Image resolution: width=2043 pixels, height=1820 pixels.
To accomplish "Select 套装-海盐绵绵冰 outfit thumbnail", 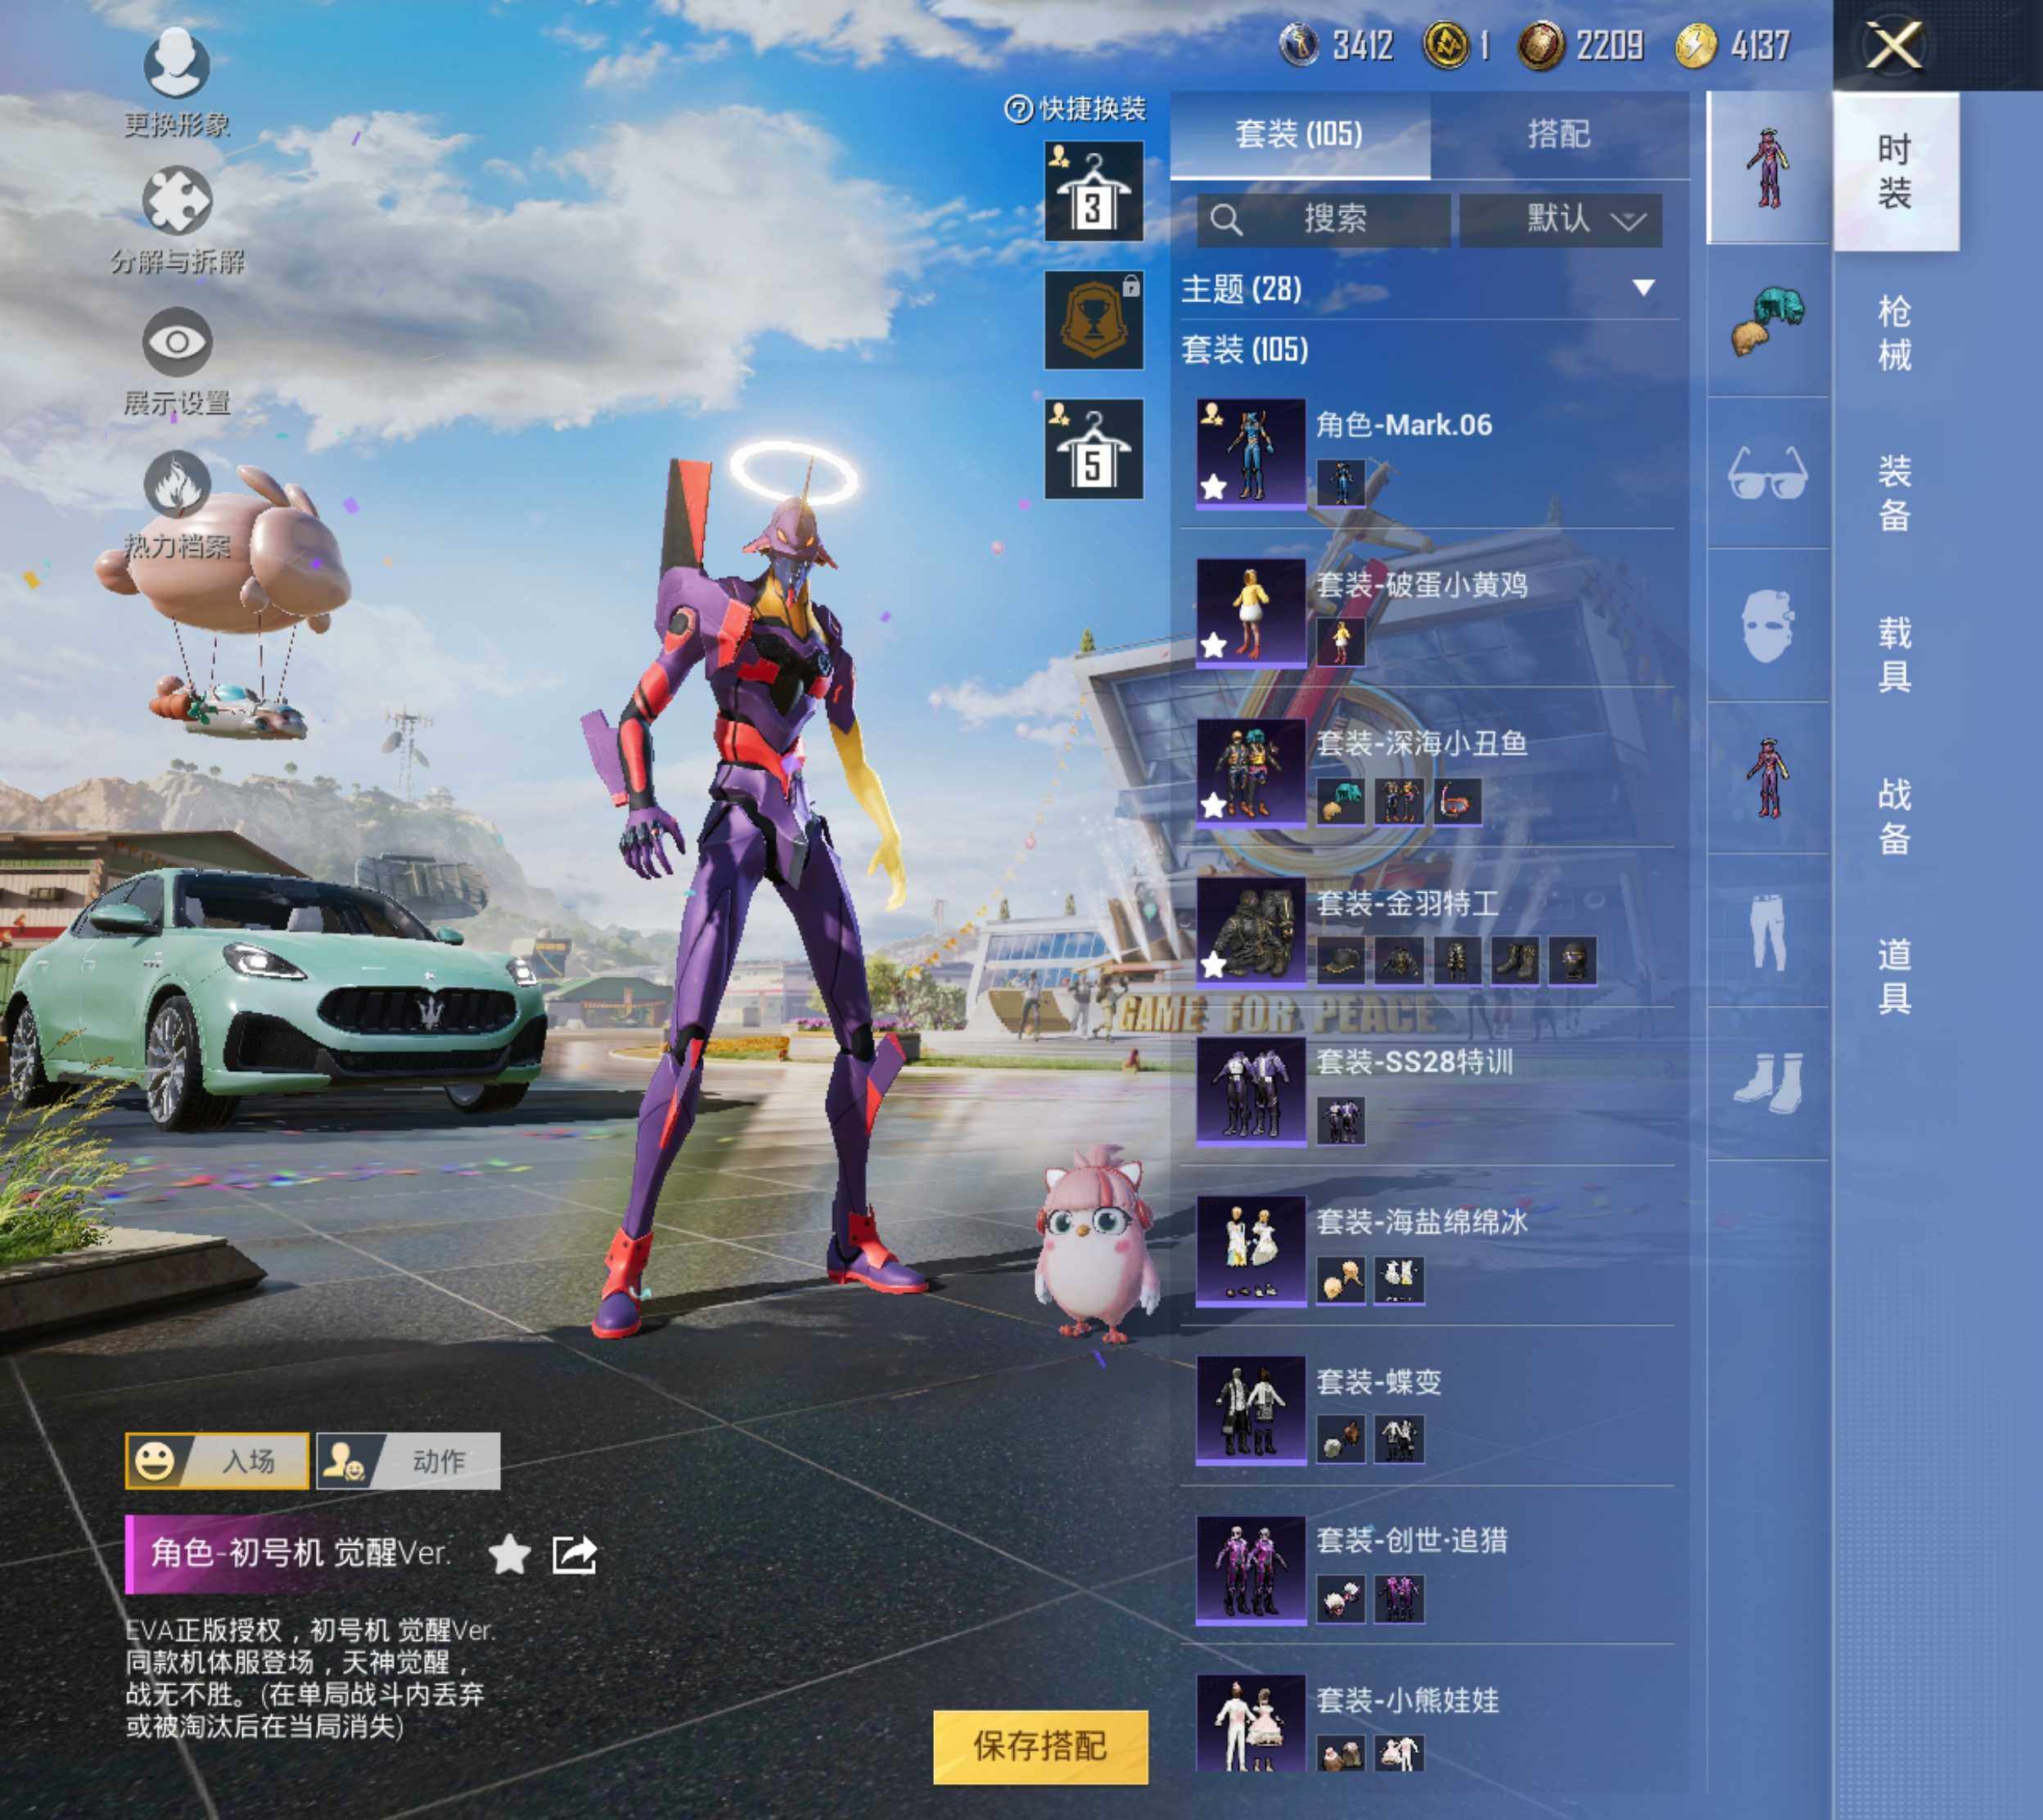I will point(1251,1251).
